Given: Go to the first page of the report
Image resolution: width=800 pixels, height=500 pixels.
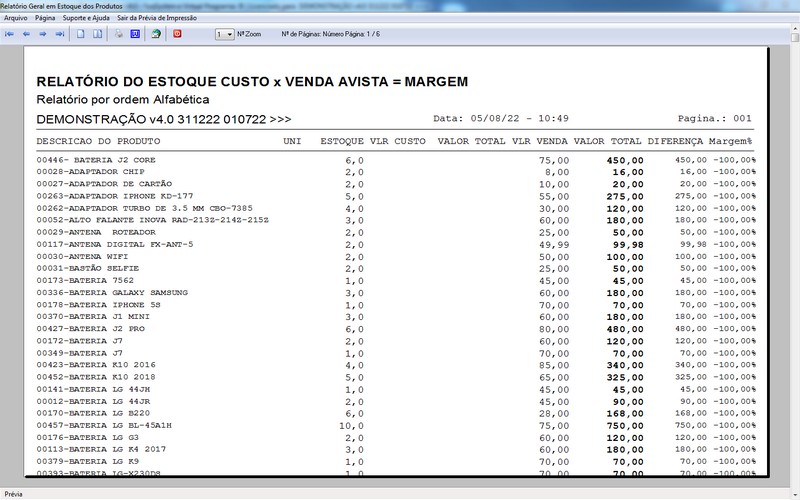Looking at the screenshot, I should click(9, 34).
